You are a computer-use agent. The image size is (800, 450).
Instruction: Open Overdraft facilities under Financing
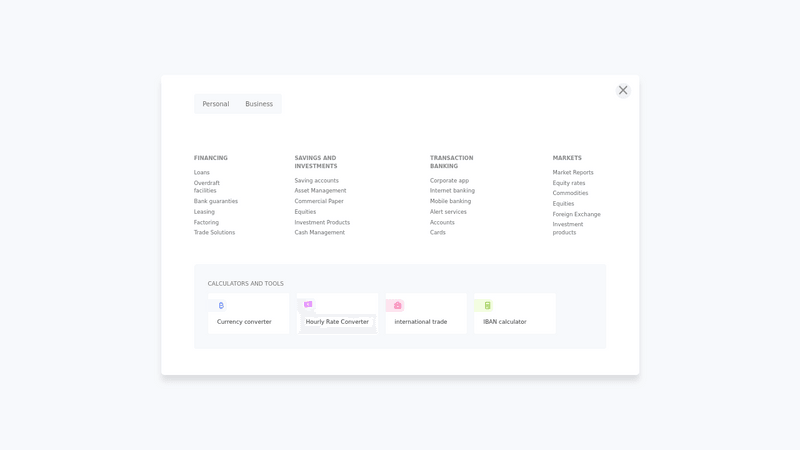[x=206, y=187]
